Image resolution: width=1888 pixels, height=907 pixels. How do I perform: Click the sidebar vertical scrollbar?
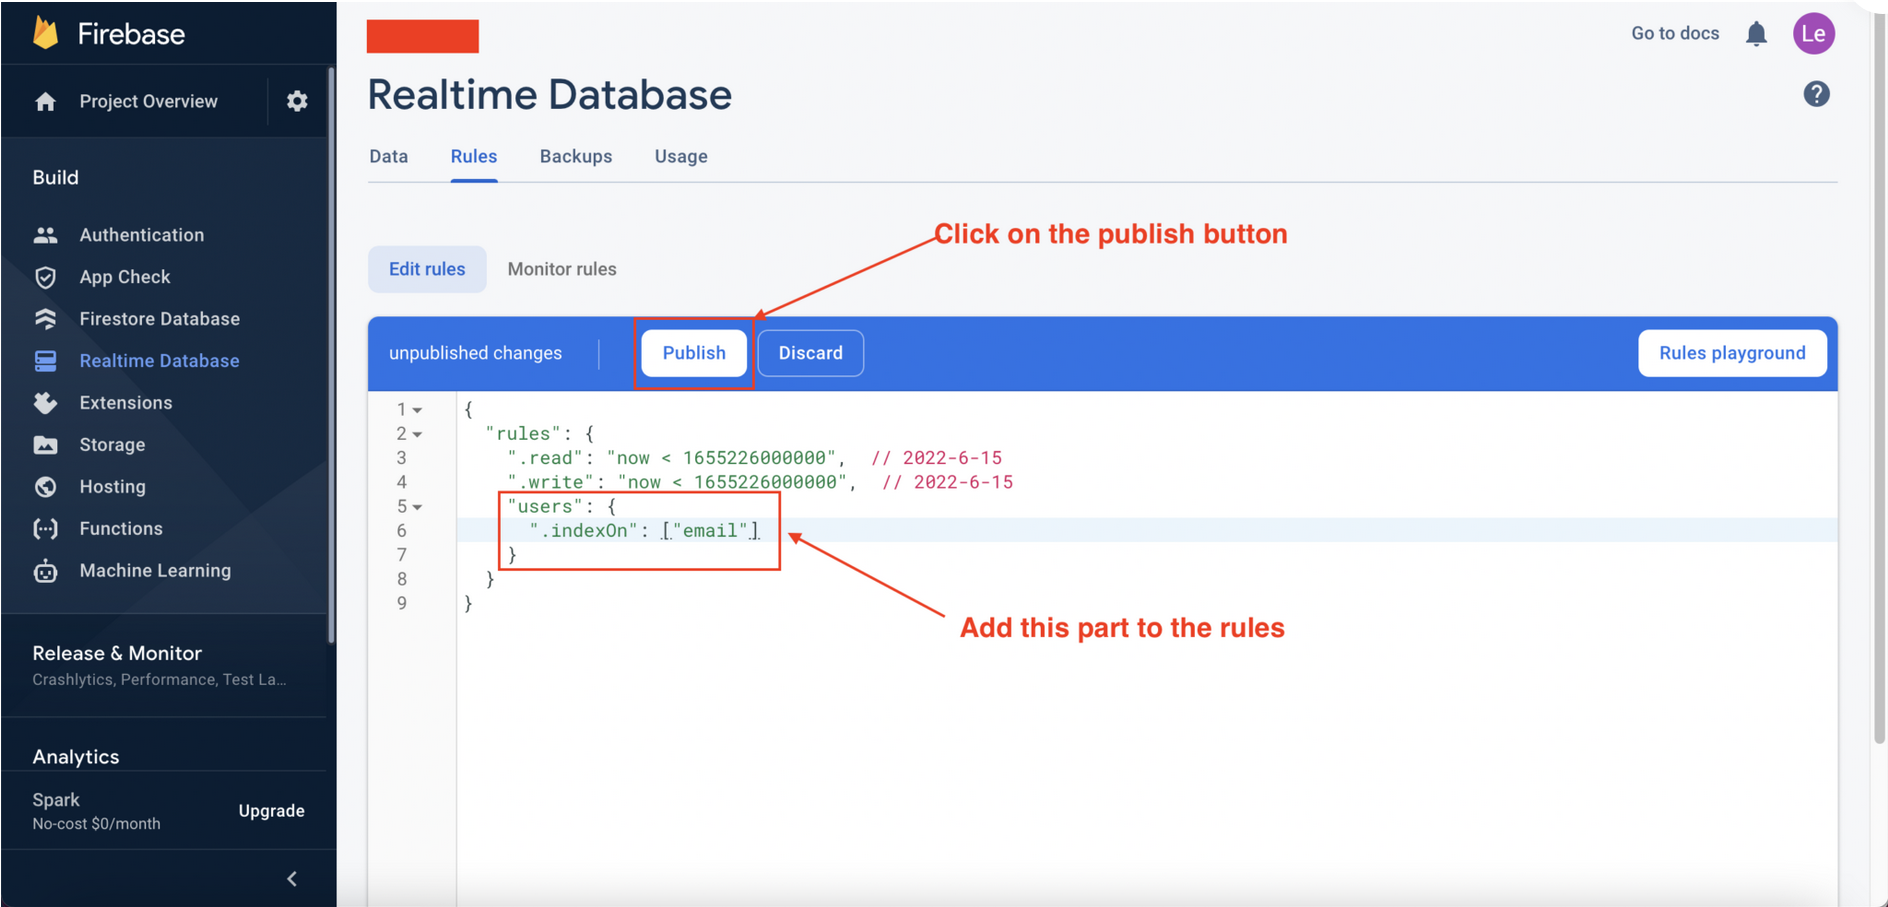pos(331,355)
